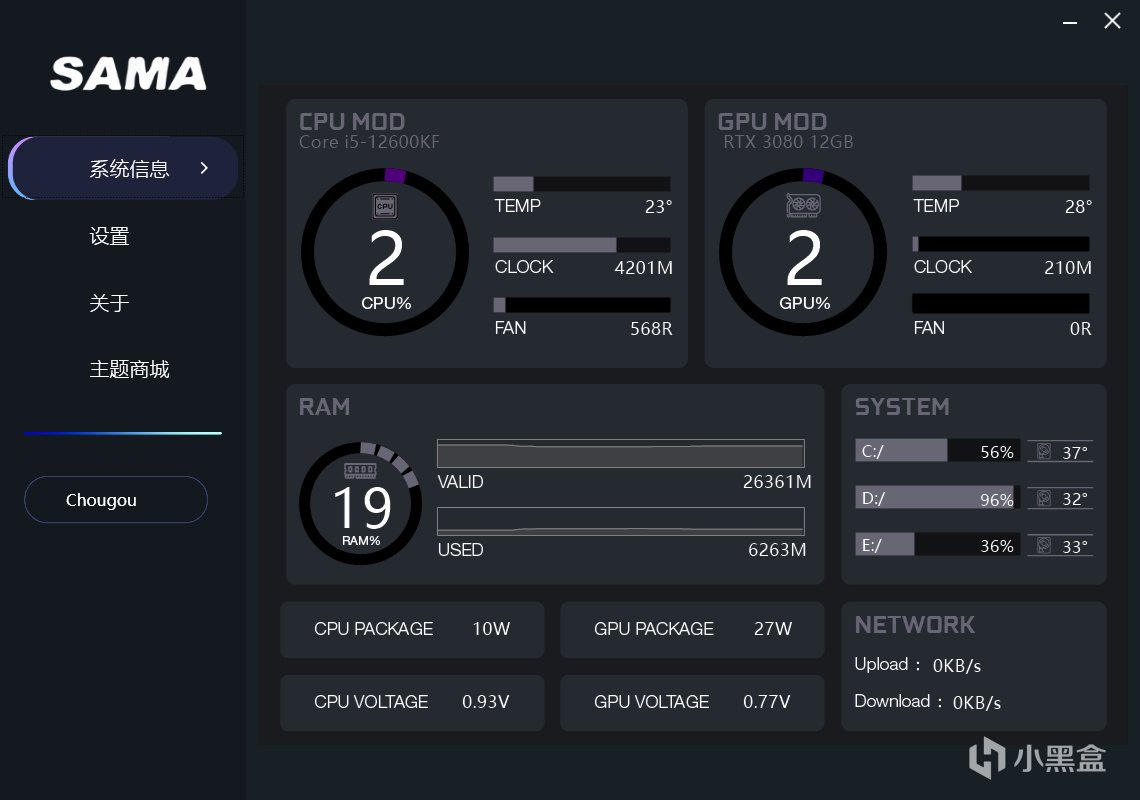This screenshot has height=800, width=1140.
Task: Click the GPU CLOCK progress bar
Action: coord(1000,244)
